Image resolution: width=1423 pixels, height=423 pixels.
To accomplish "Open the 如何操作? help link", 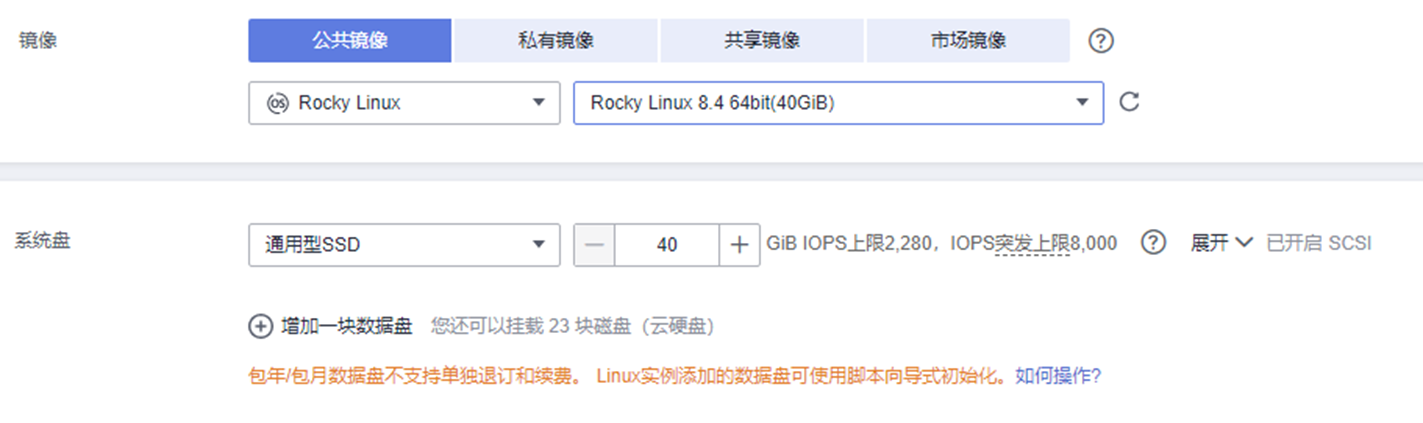I will 1058,376.
